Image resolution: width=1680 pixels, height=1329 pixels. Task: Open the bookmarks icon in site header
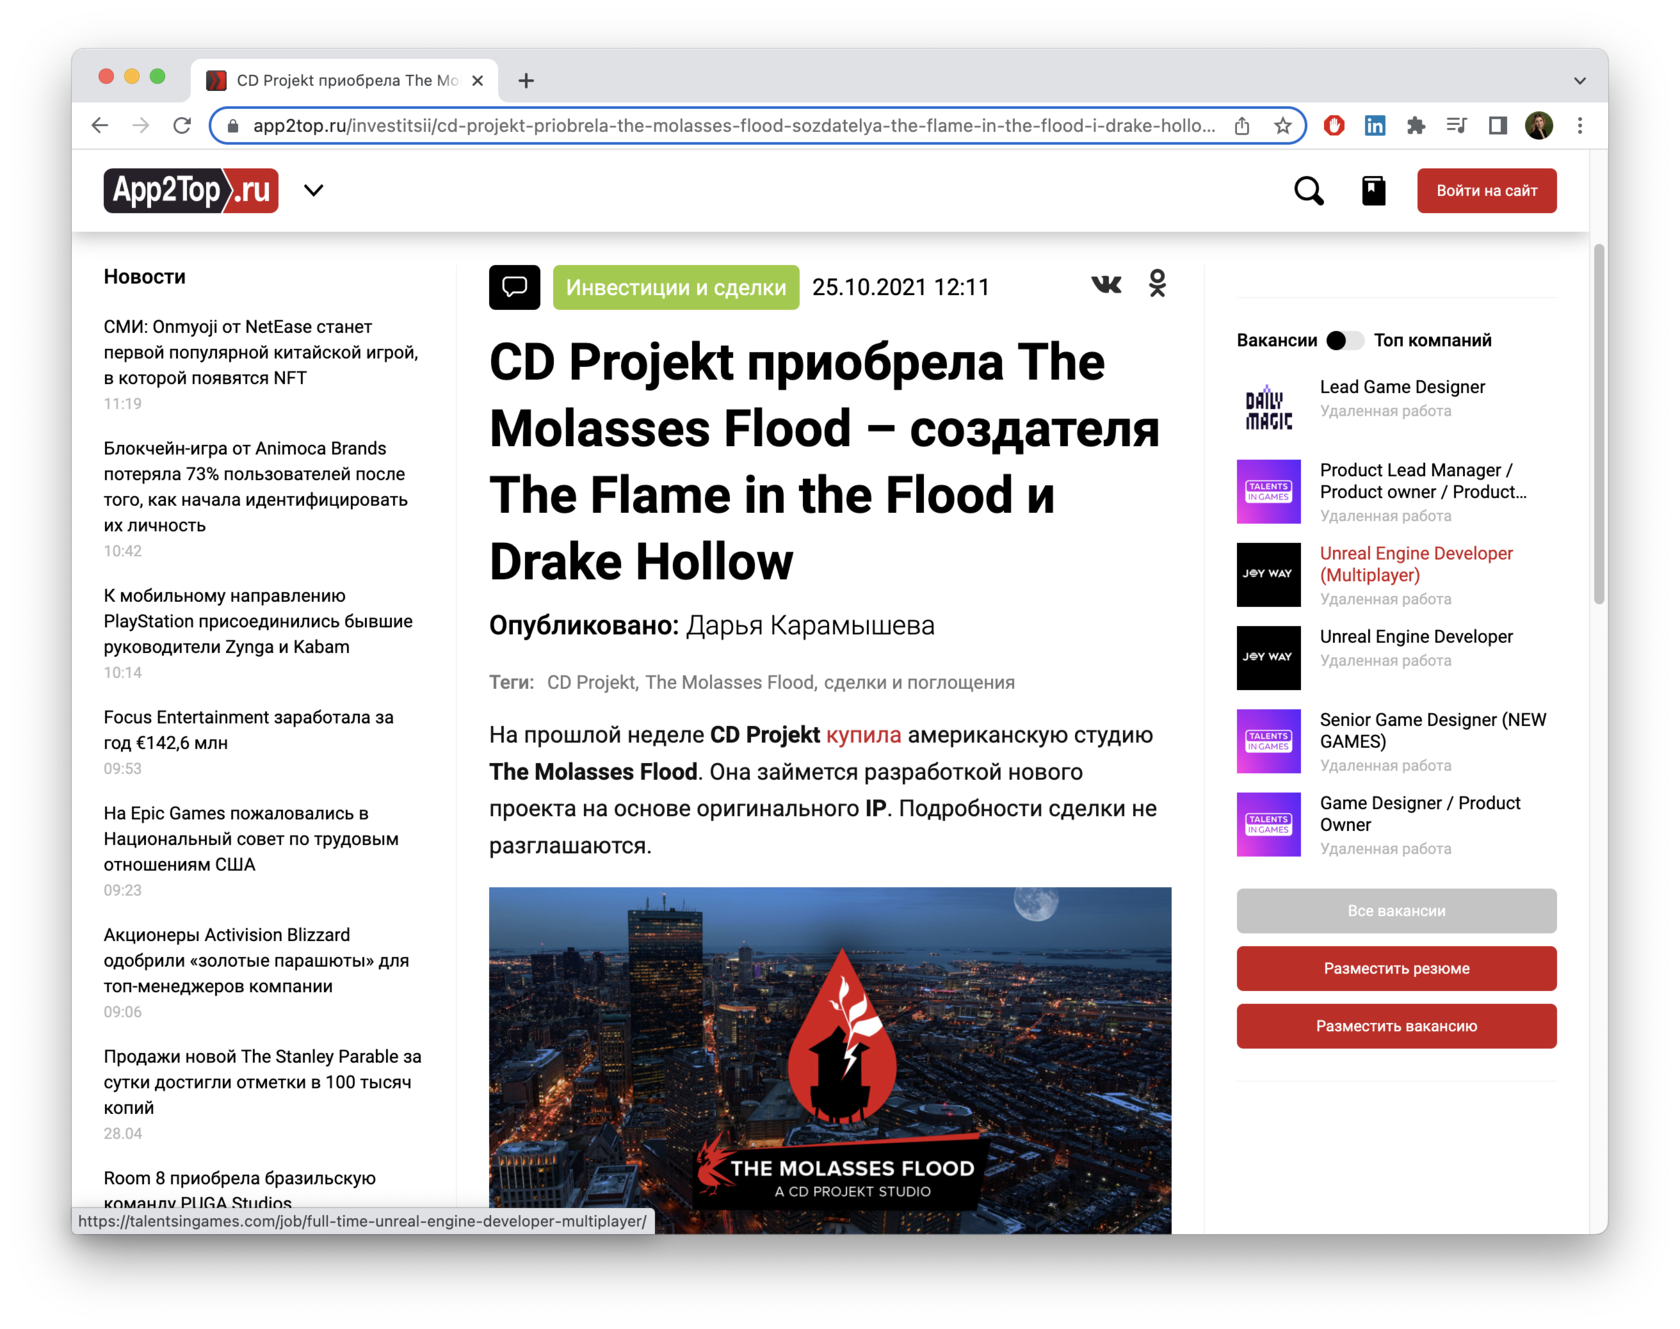point(1373,191)
